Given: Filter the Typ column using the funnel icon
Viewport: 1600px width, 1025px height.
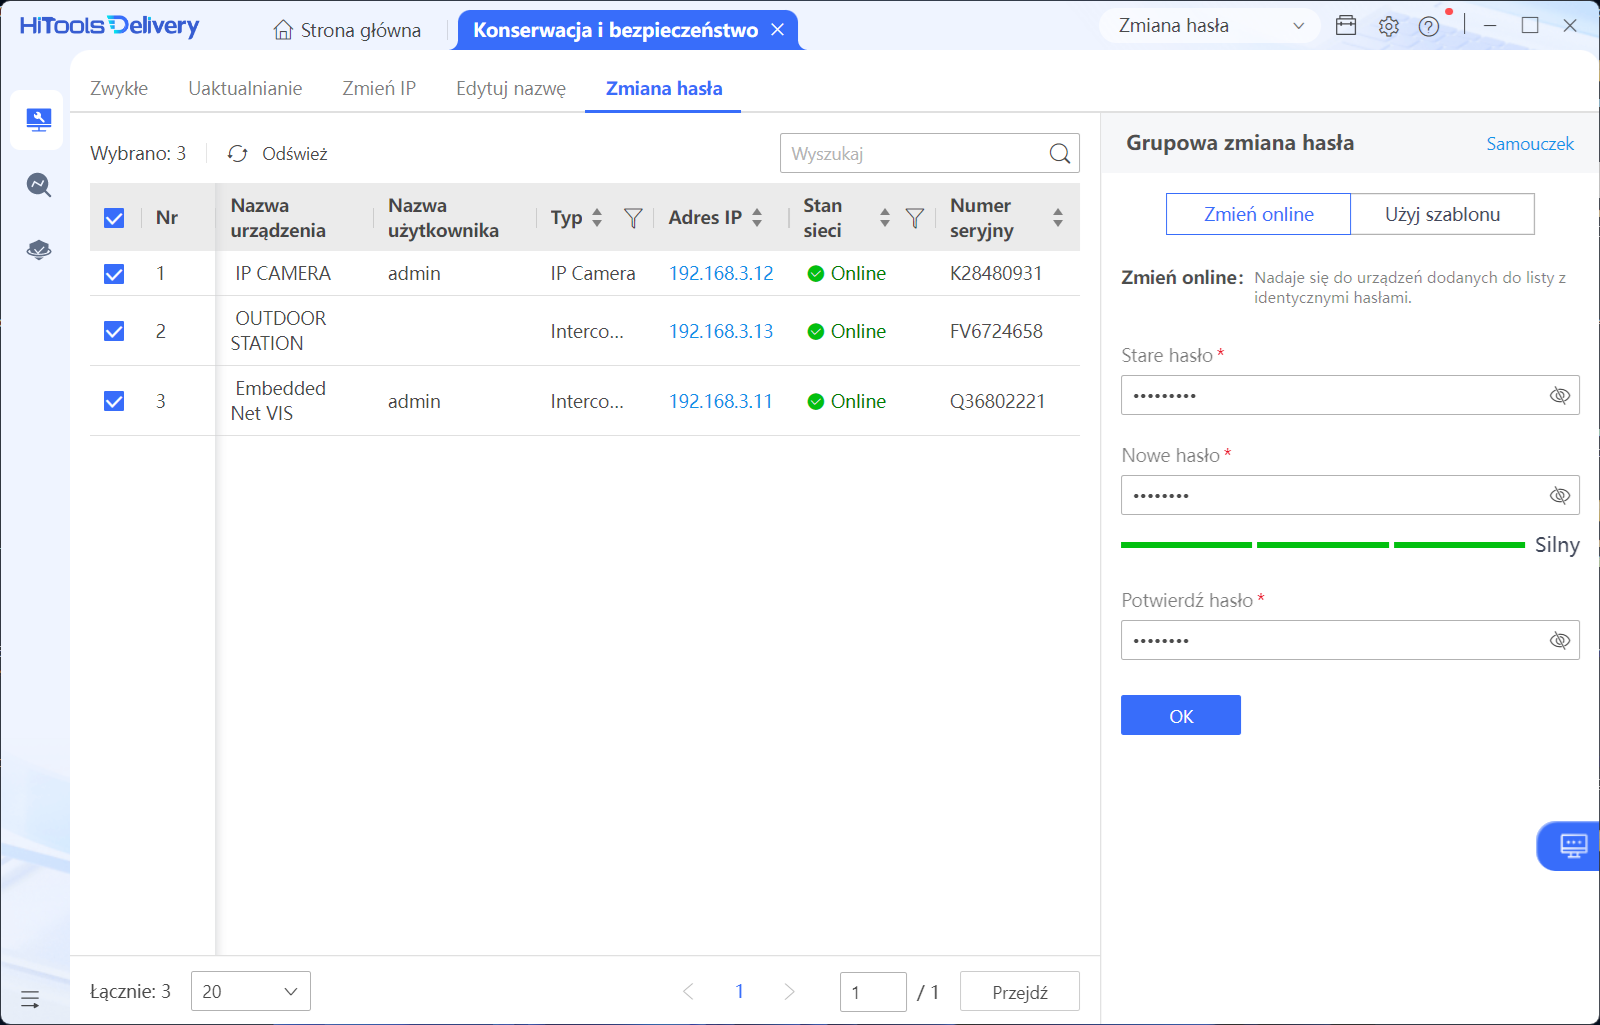Looking at the screenshot, I should click(632, 218).
